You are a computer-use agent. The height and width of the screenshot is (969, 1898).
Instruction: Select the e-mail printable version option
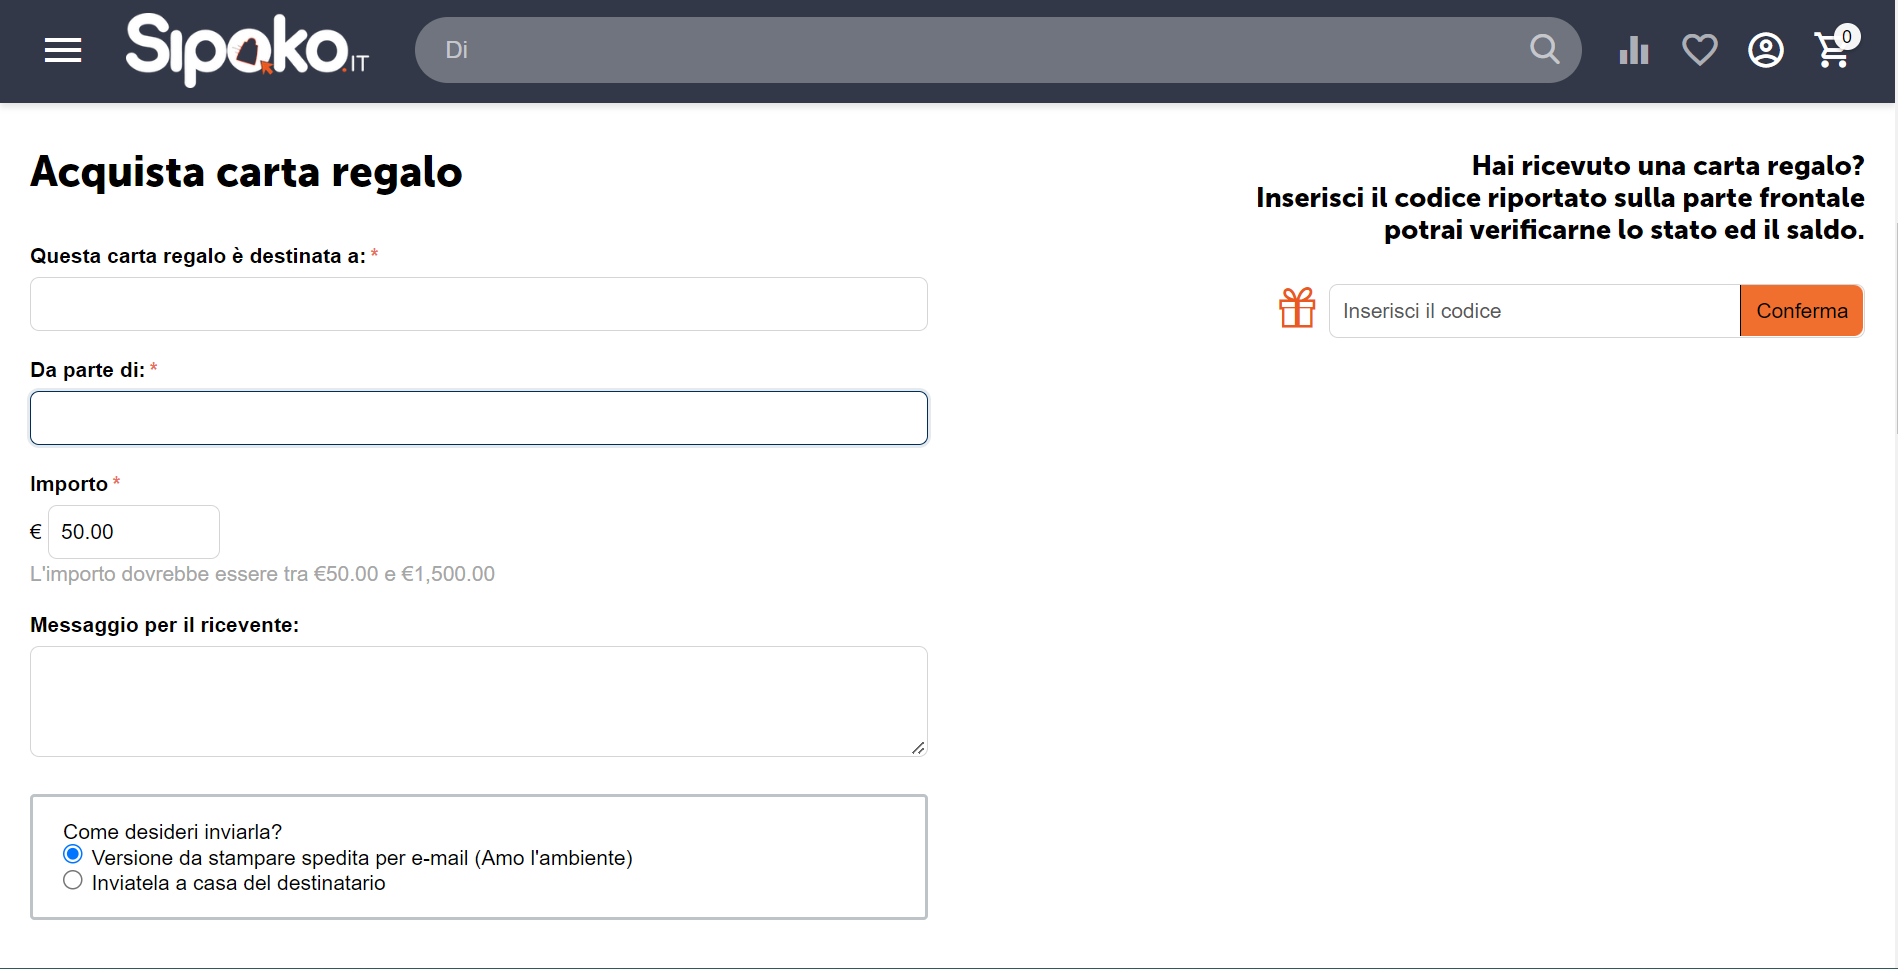(x=73, y=855)
